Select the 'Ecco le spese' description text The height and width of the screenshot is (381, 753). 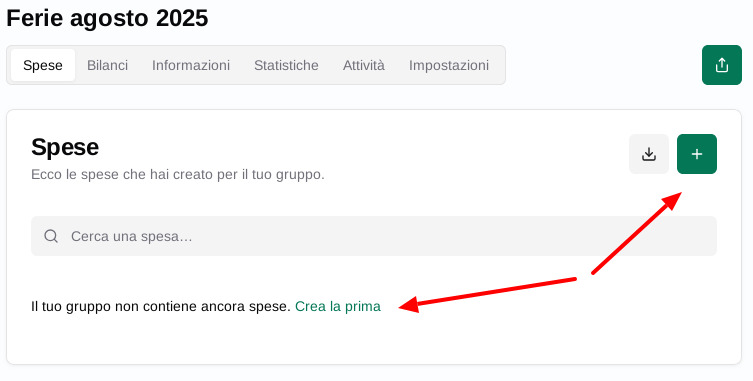178,174
